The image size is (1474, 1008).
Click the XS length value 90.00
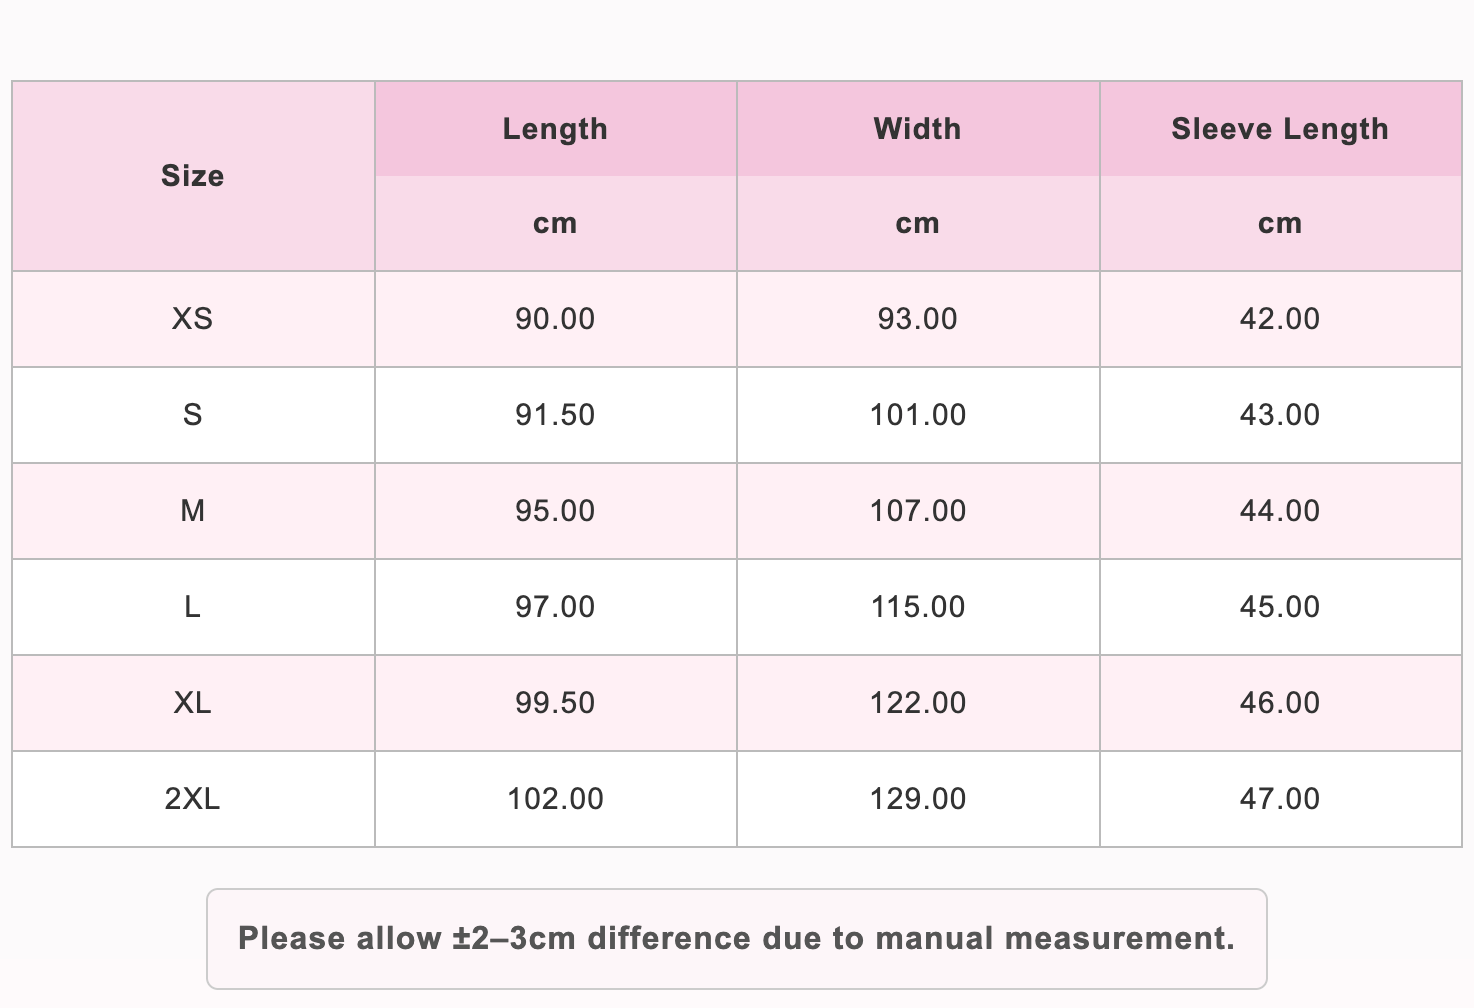coord(555,319)
